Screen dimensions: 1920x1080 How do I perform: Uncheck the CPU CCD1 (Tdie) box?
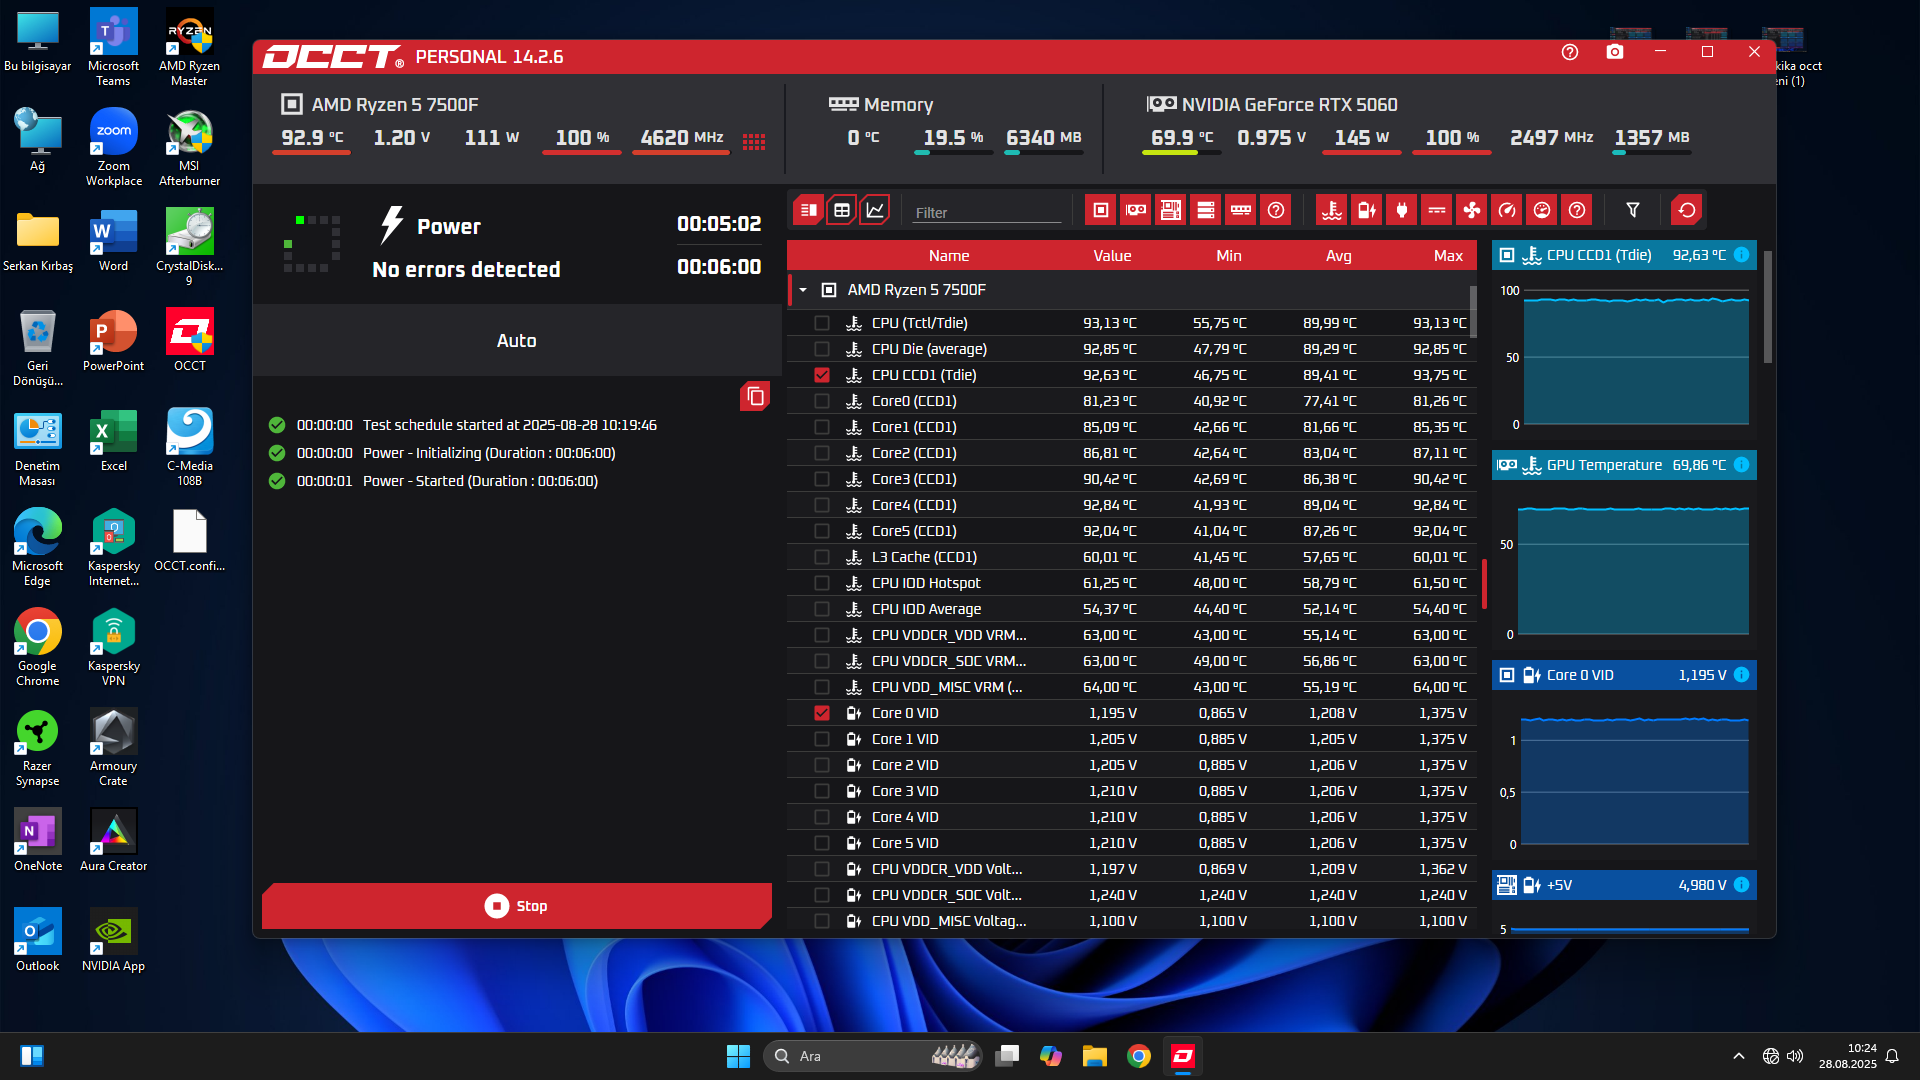tap(822, 375)
